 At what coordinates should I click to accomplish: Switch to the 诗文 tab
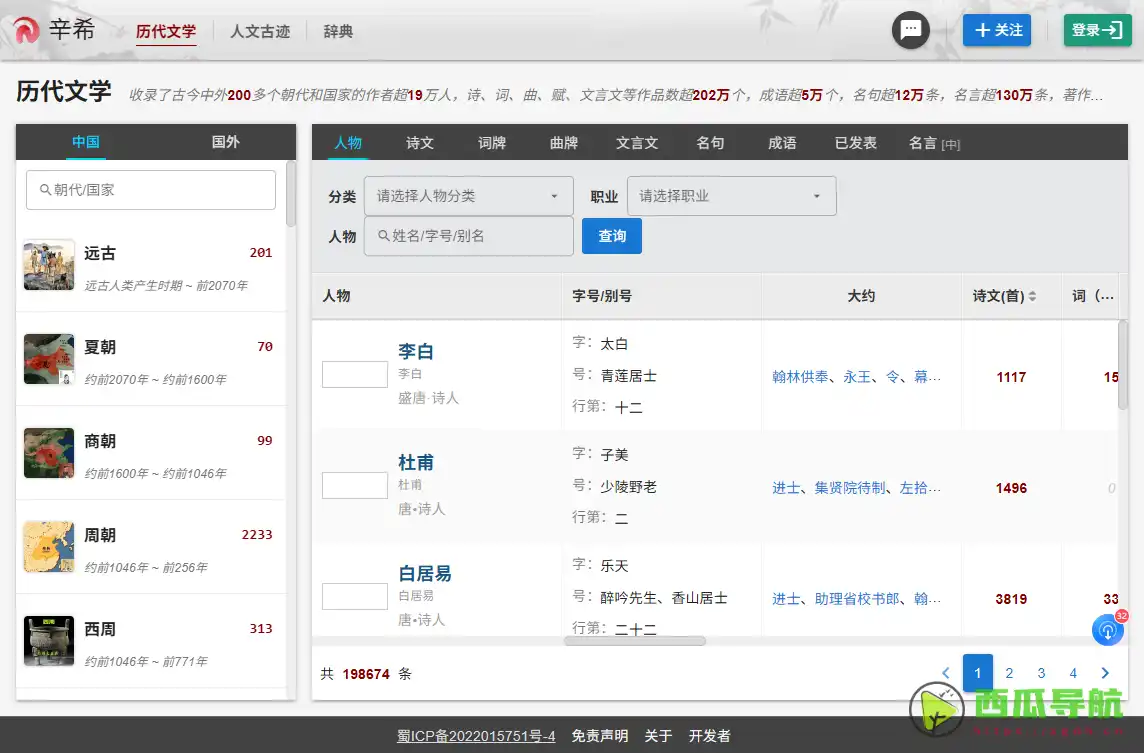tap(420, 142)
